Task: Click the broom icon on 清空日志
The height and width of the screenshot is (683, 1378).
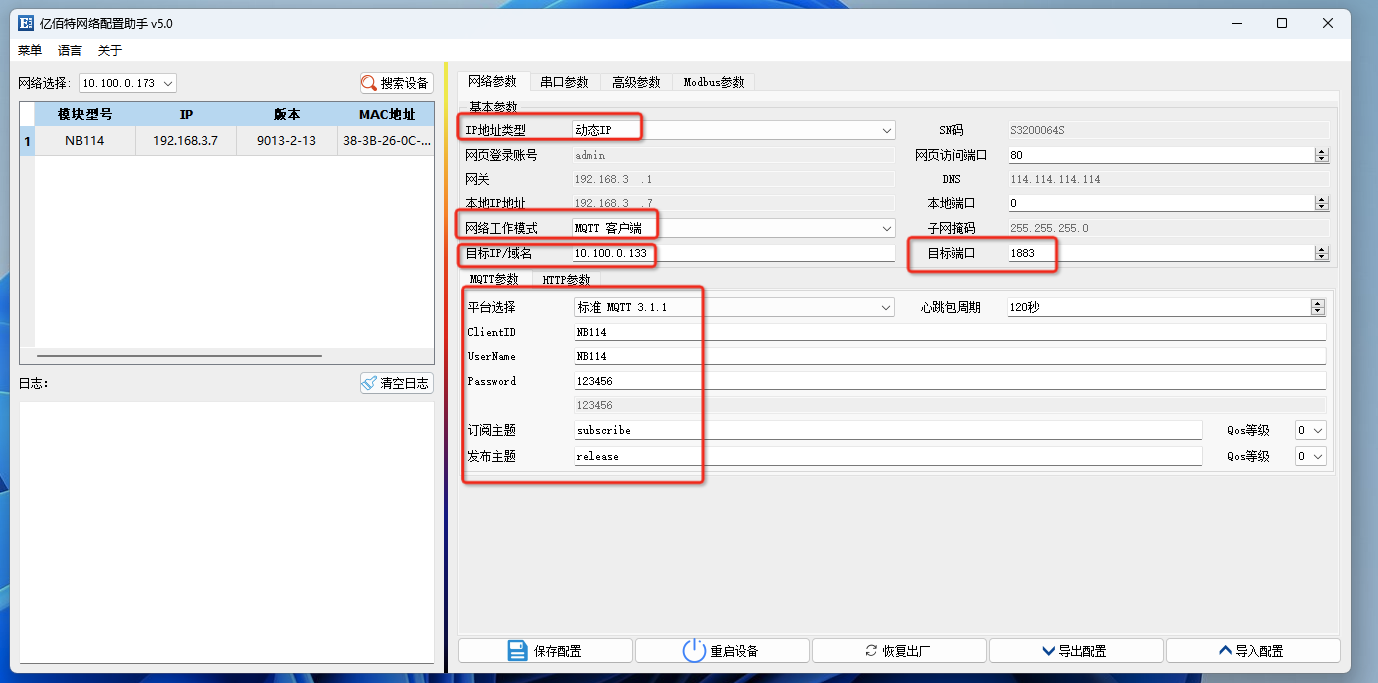Action: (368, 382)
